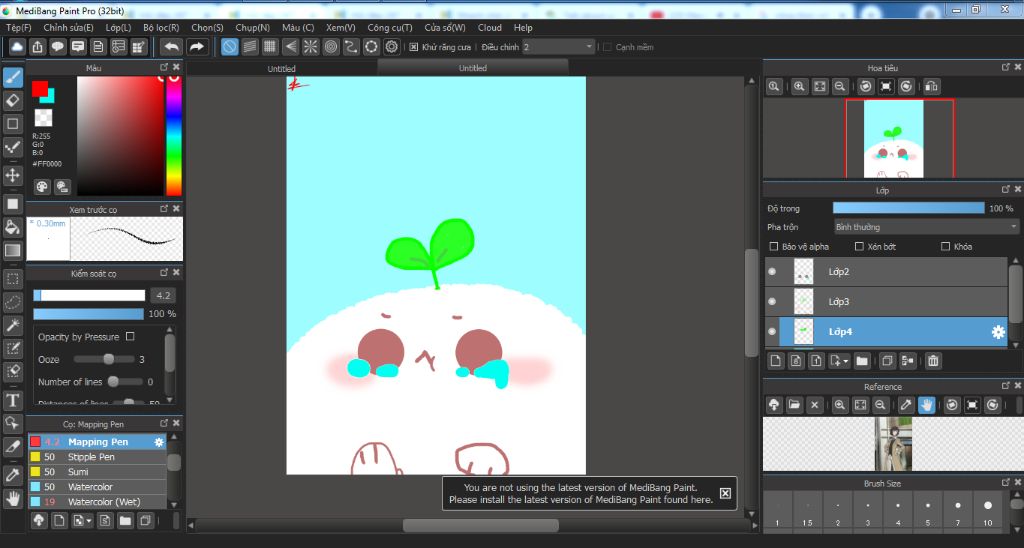Open Tệp(F) file menu
This screenshot has width=1024, height=548.
[x=18, y=27]
